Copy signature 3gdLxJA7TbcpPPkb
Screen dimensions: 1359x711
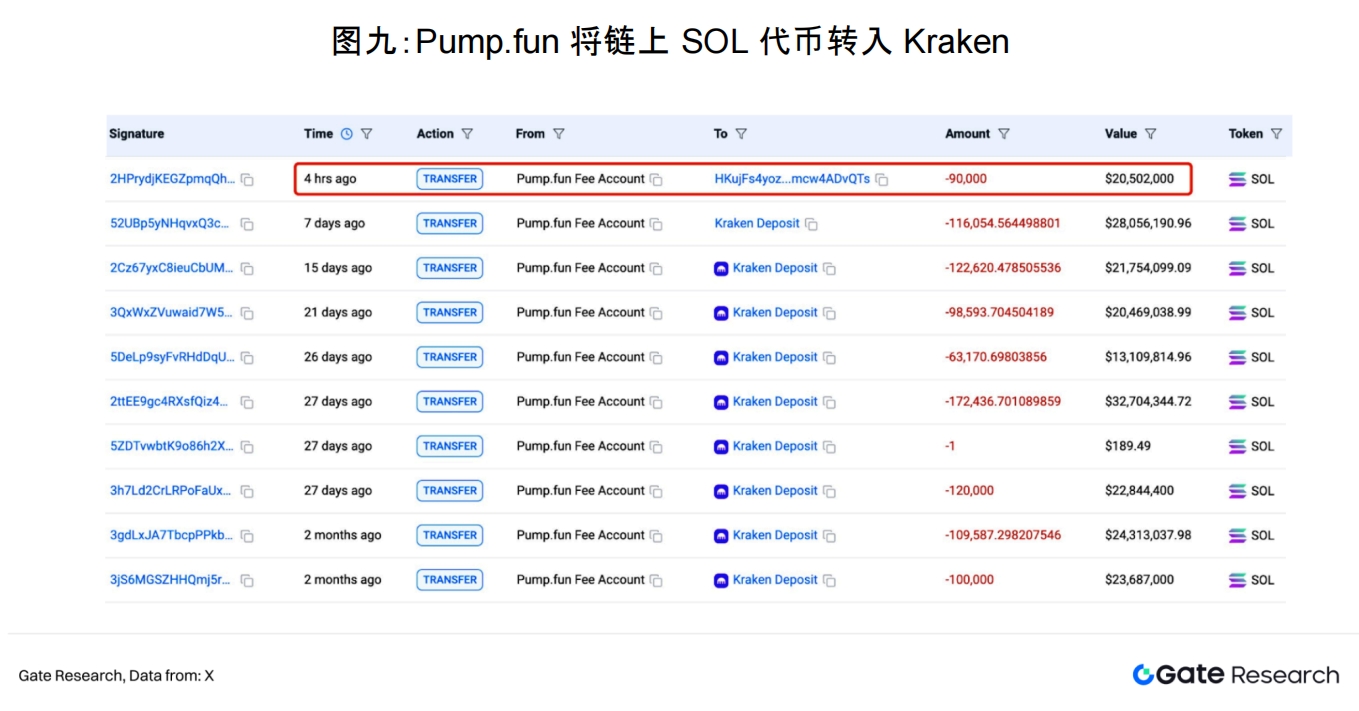tap(247, 536)
